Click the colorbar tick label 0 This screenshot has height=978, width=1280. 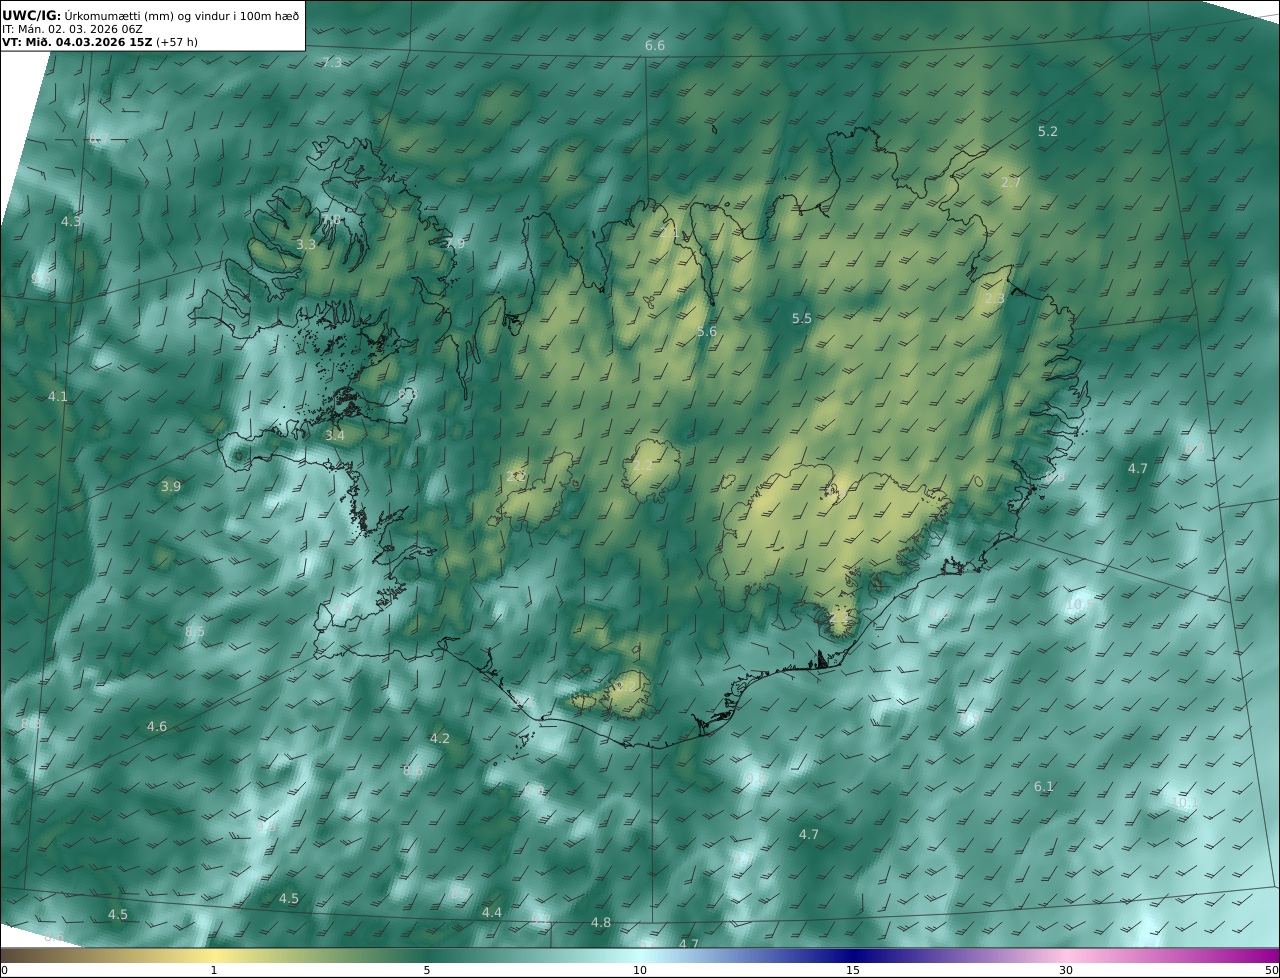click(x=4, y=970)
